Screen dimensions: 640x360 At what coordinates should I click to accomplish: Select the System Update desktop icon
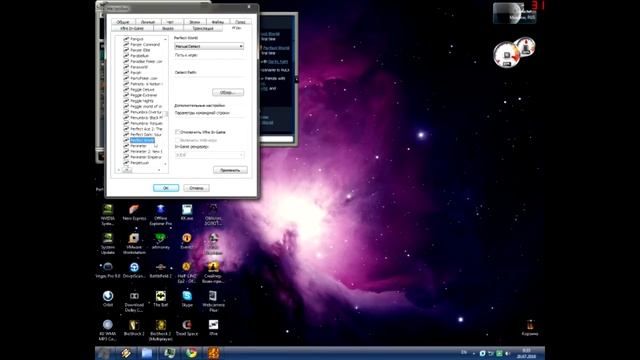(x=108, y=243)
